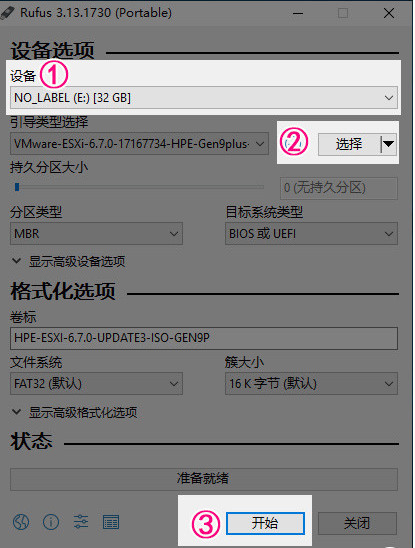Click the 关闭 button

point(357,523)
